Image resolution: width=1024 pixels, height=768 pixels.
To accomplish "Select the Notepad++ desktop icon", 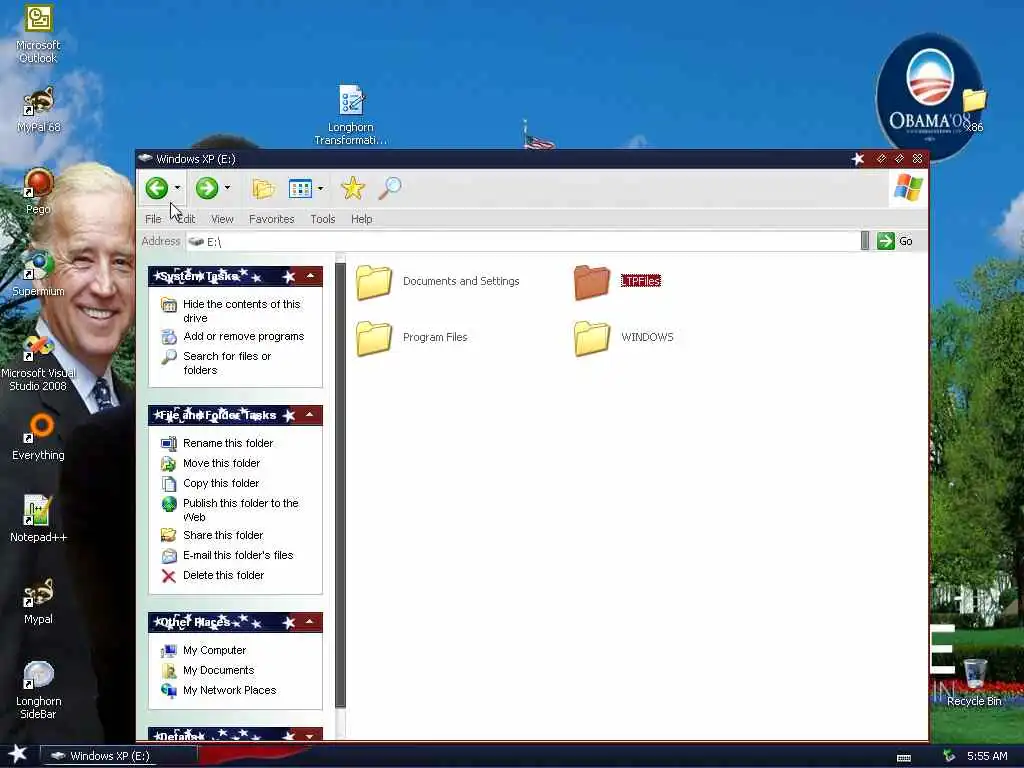I will click(38, 519).
